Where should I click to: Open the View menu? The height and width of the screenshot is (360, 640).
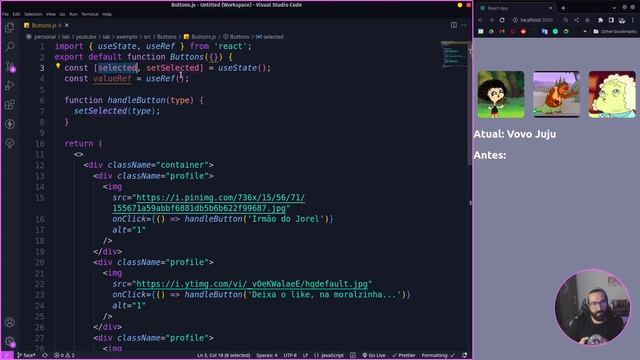click(51, 14)
